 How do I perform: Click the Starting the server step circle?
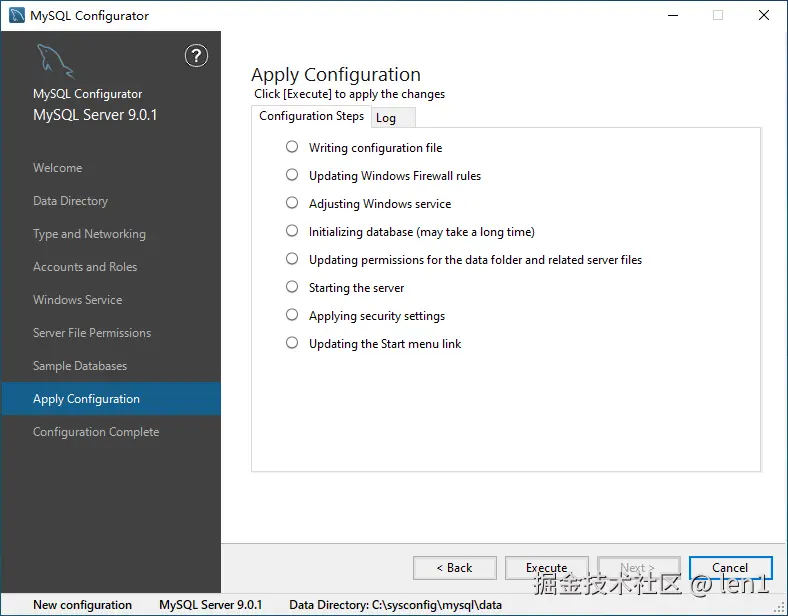292,286
